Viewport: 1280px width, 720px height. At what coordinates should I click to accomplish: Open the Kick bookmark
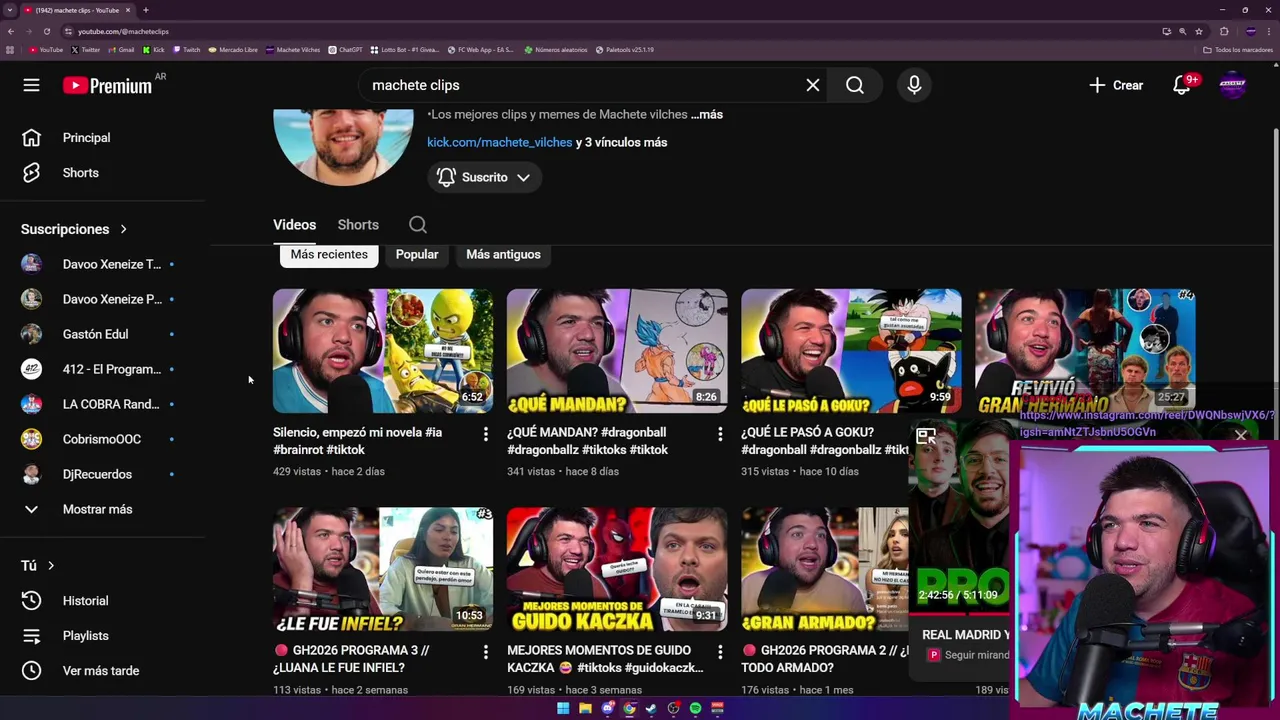pyautogui.click(x=154, y=50)
